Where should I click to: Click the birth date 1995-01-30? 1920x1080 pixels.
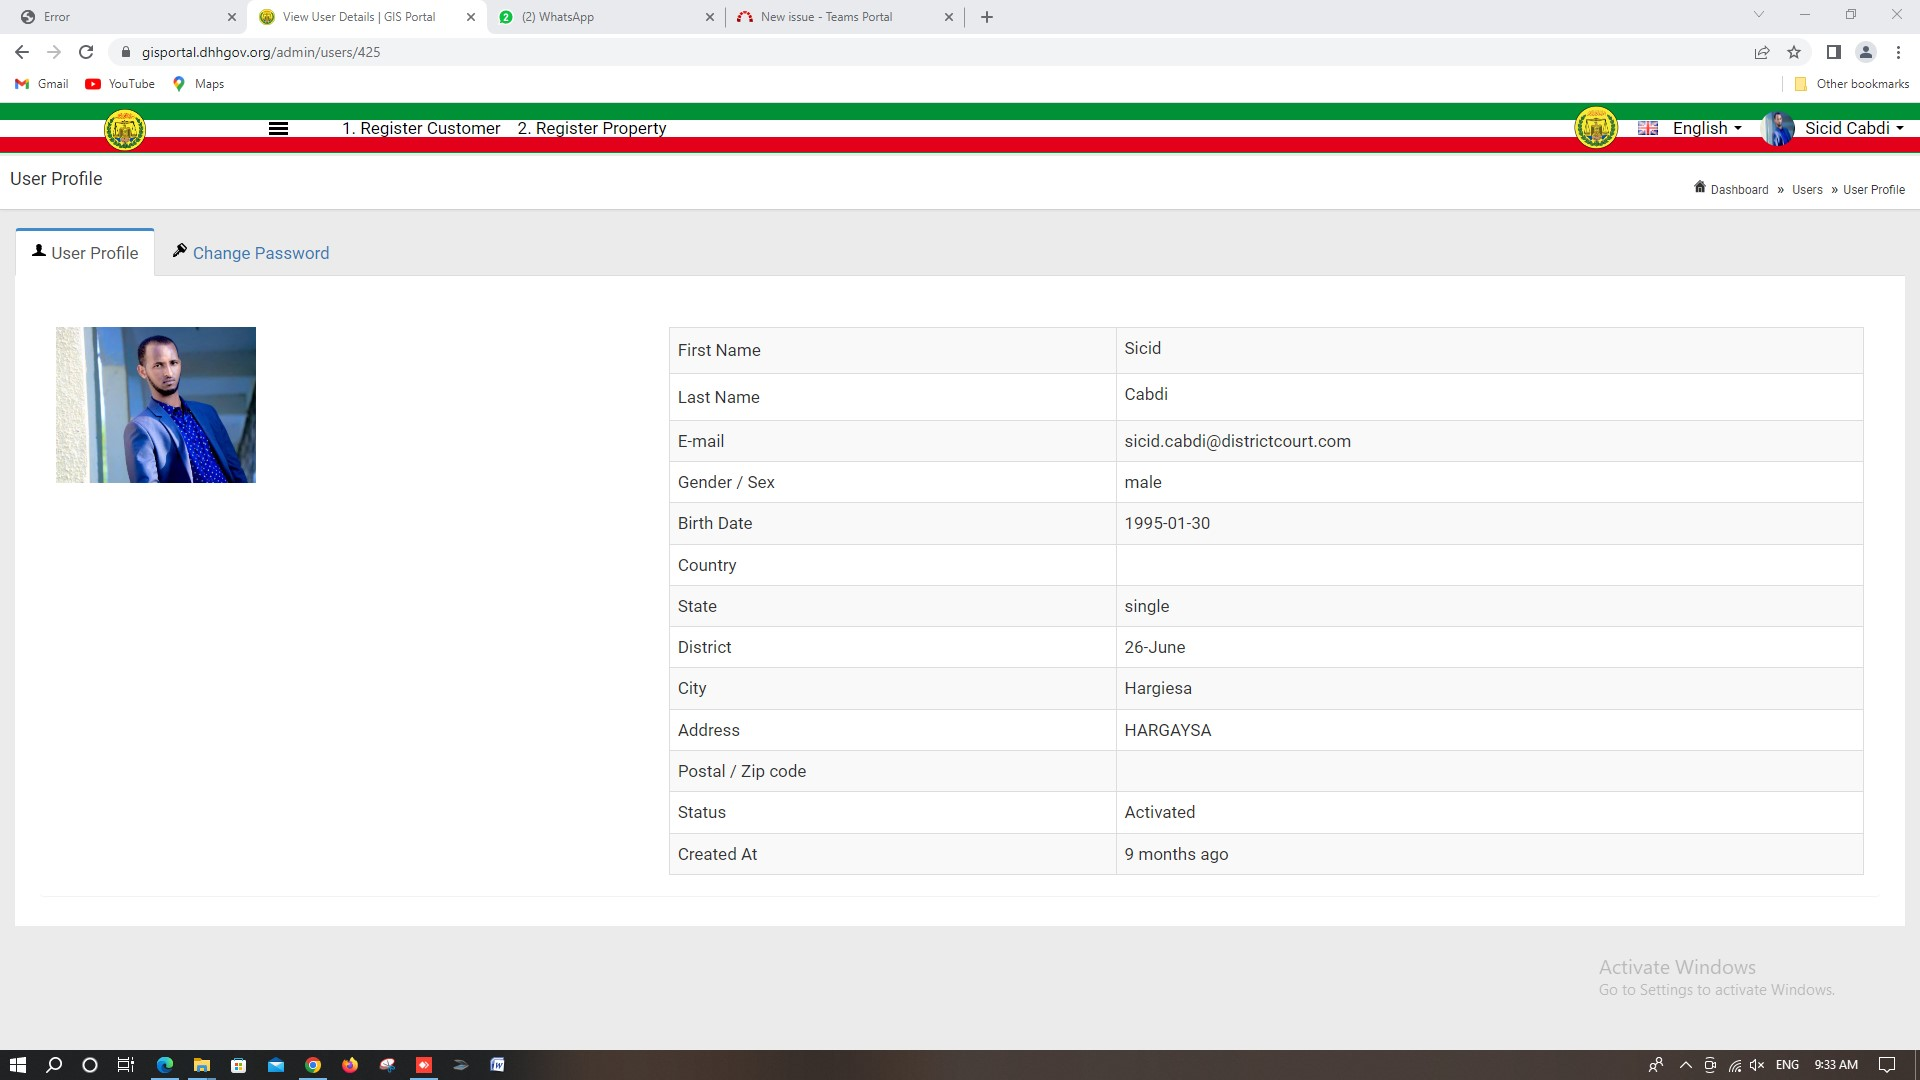(1167, 523)
